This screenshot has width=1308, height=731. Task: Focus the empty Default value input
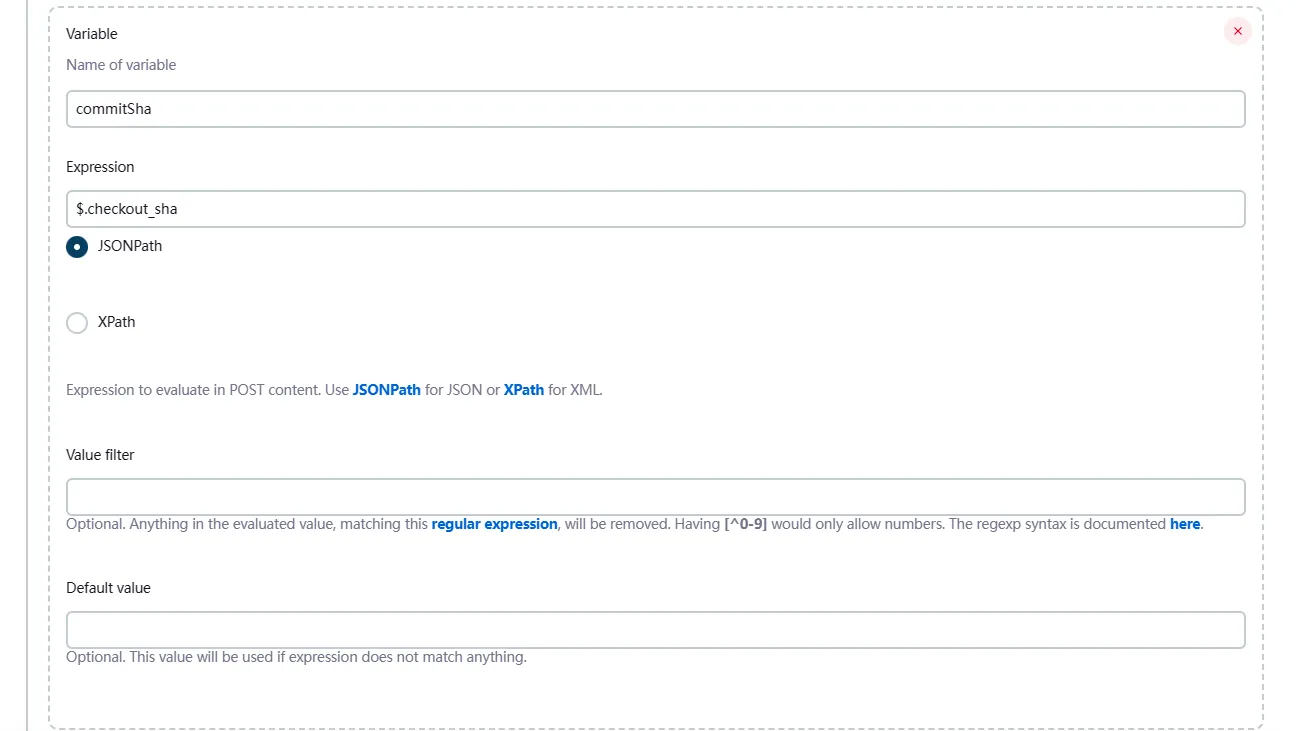[656, 630]
